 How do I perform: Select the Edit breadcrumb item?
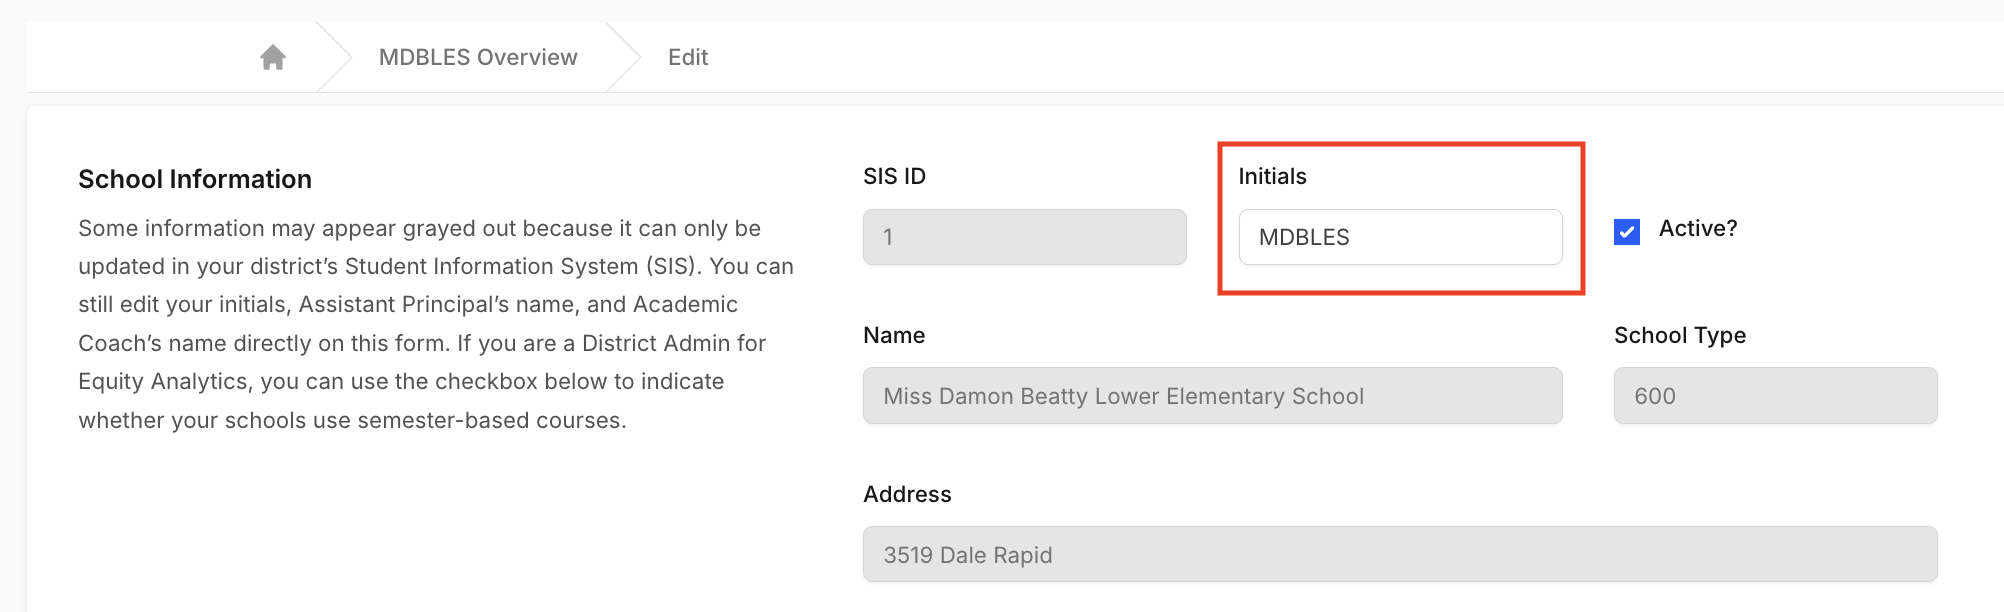(688, 57)
